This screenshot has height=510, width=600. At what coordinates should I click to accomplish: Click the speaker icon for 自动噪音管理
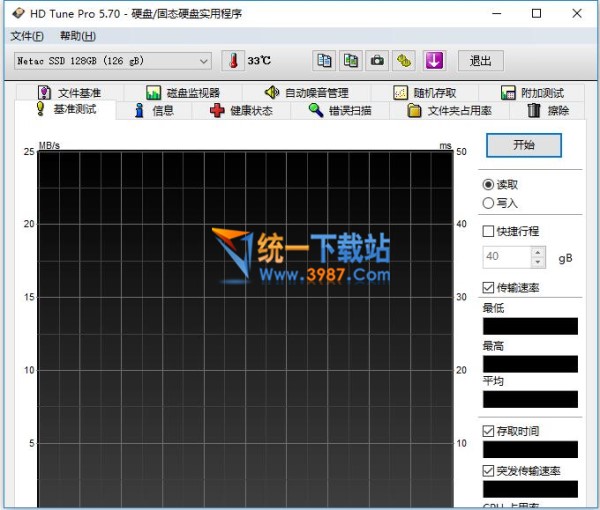[272, 92]
